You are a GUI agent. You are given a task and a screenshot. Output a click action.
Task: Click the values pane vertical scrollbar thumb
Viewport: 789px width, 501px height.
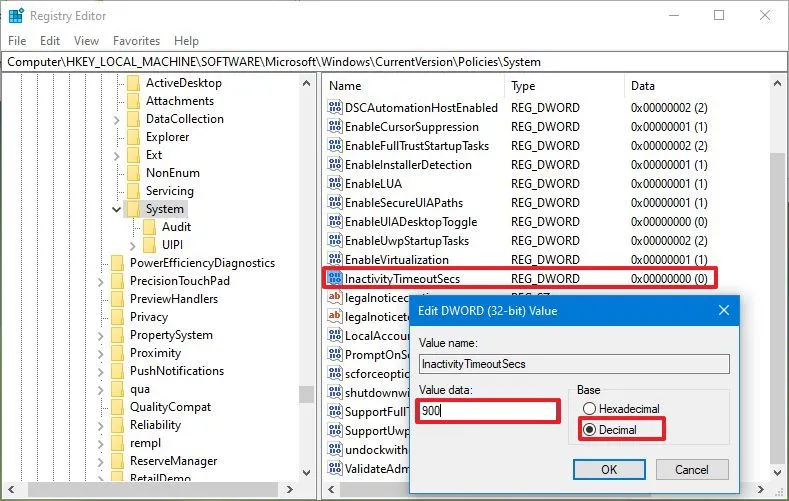(x=777, y=308)
